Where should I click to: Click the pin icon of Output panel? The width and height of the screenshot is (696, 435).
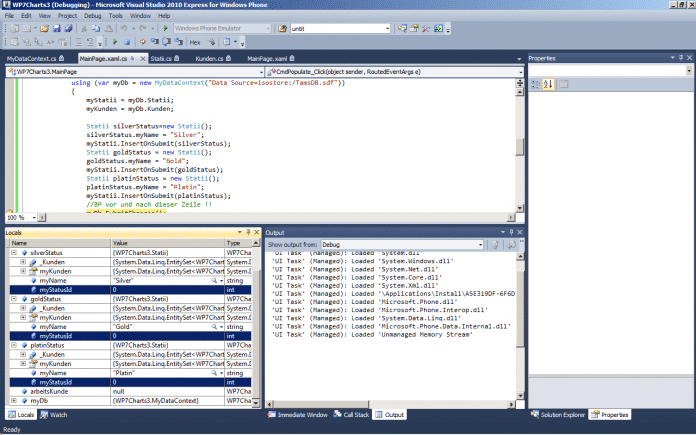511,232
